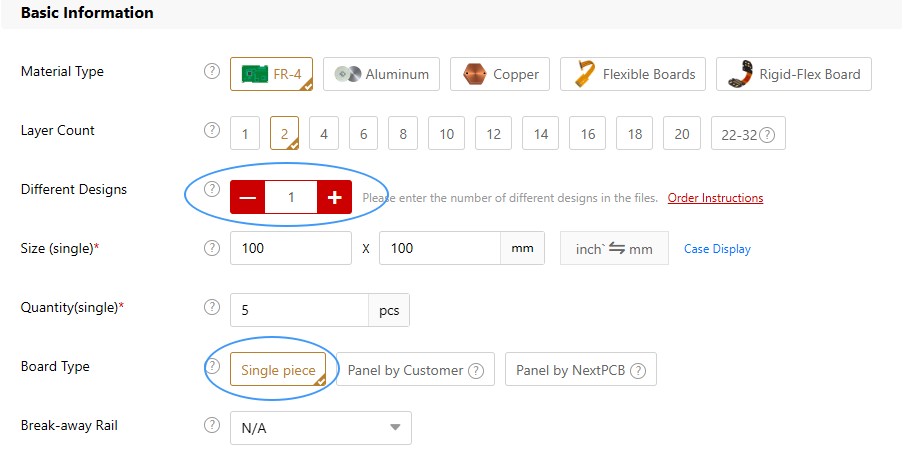Choose 4 layer count option
902x460 pixels.
(324, 133)
